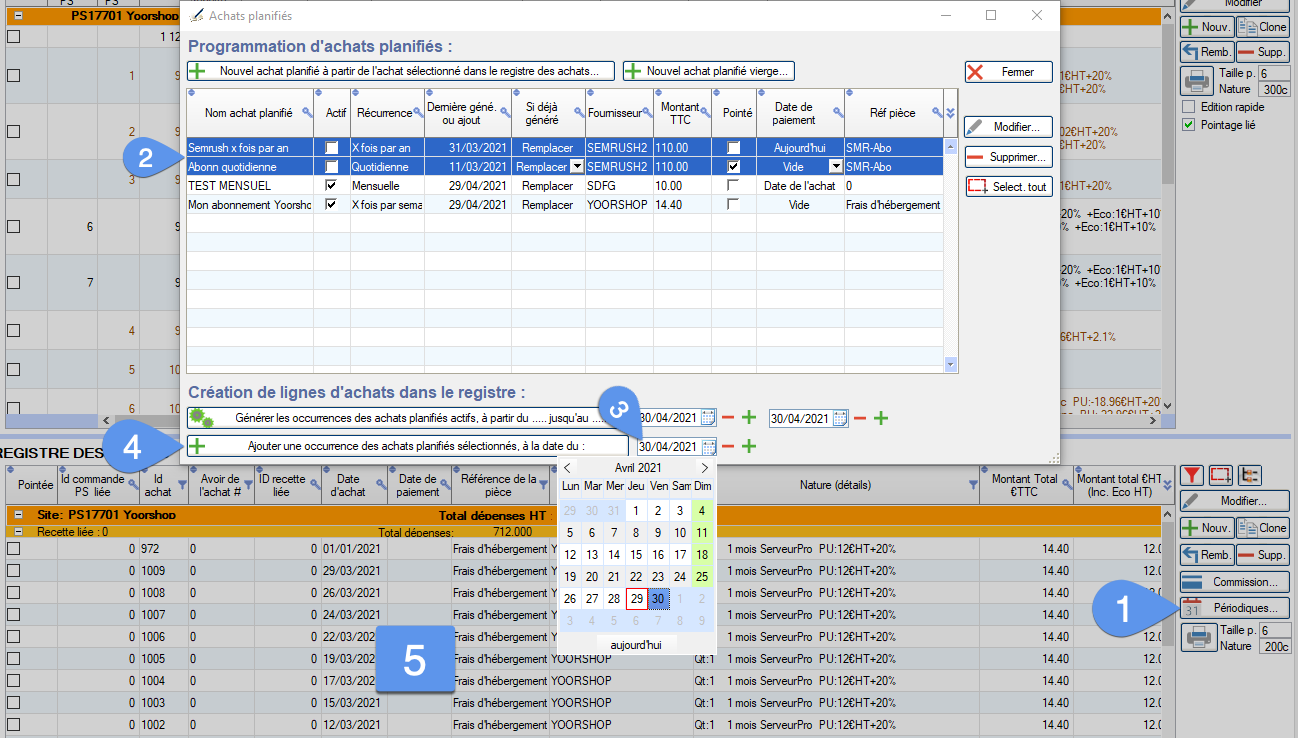Click the red filter funnel icon in lower panel

1192,474
